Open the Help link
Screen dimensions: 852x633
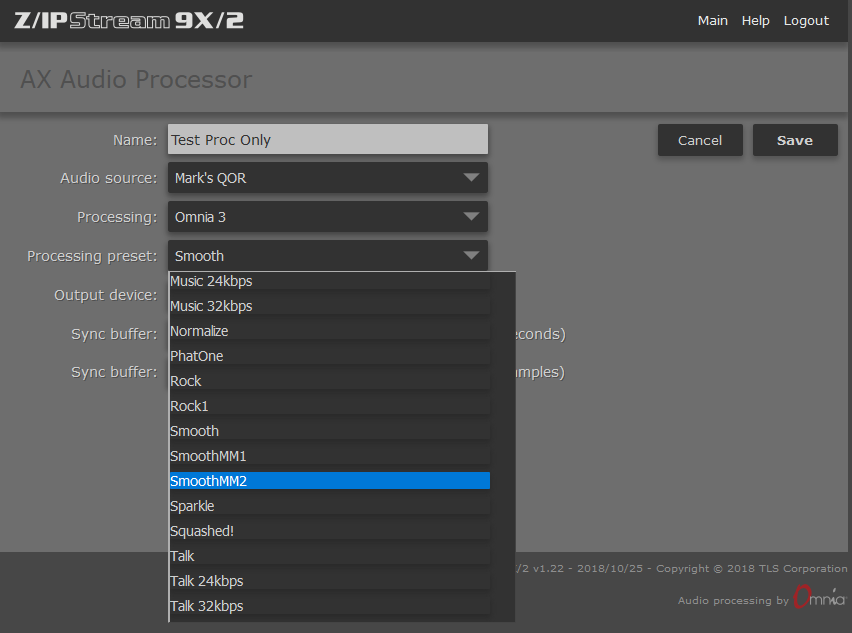tap(755, 21)
